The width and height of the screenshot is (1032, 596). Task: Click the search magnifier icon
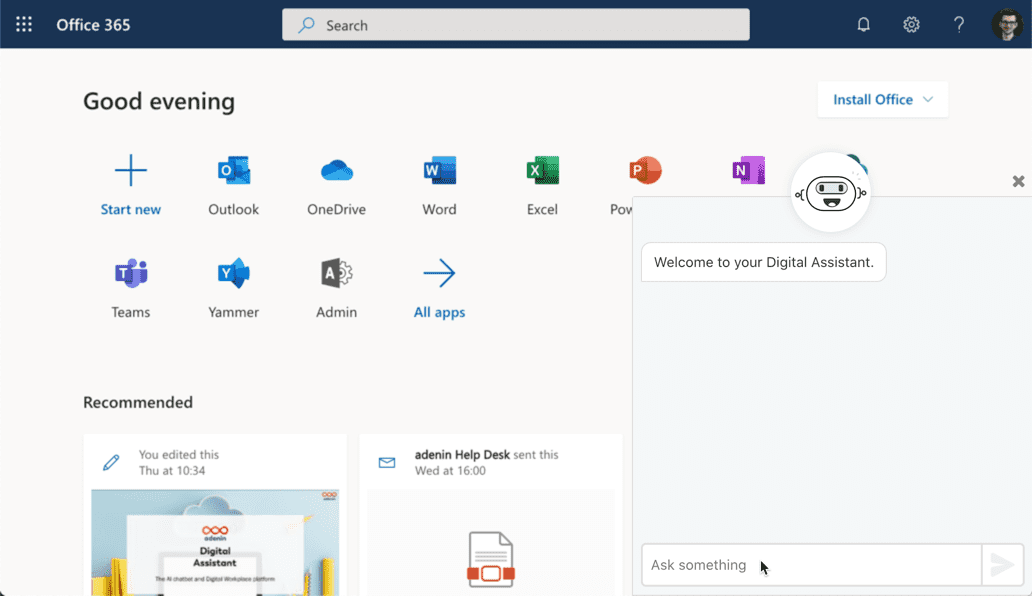click(x=306, y=25)
